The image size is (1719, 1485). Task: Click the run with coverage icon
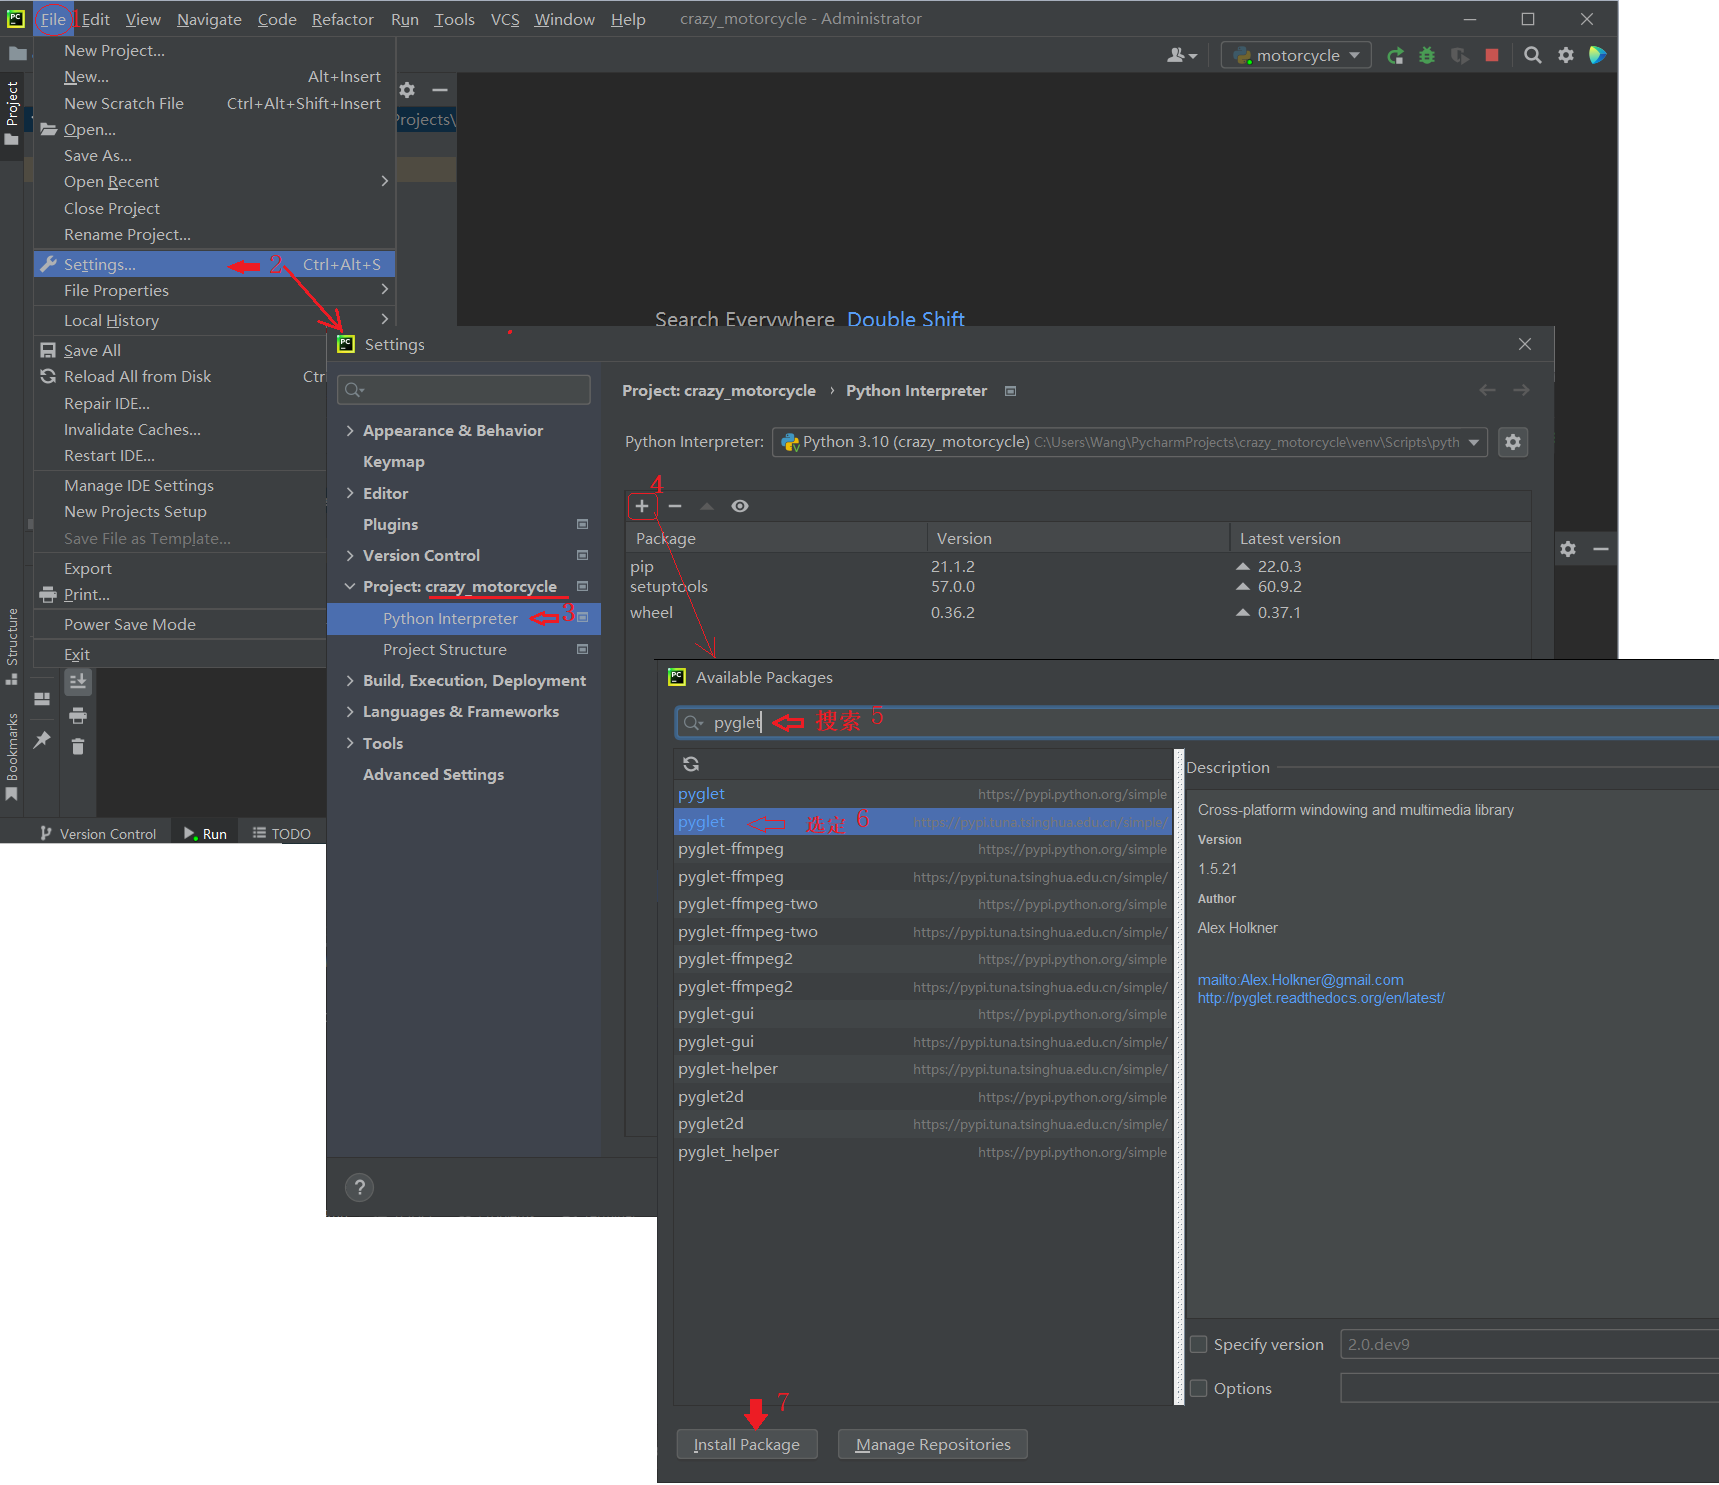click(x=1460, y=55)
